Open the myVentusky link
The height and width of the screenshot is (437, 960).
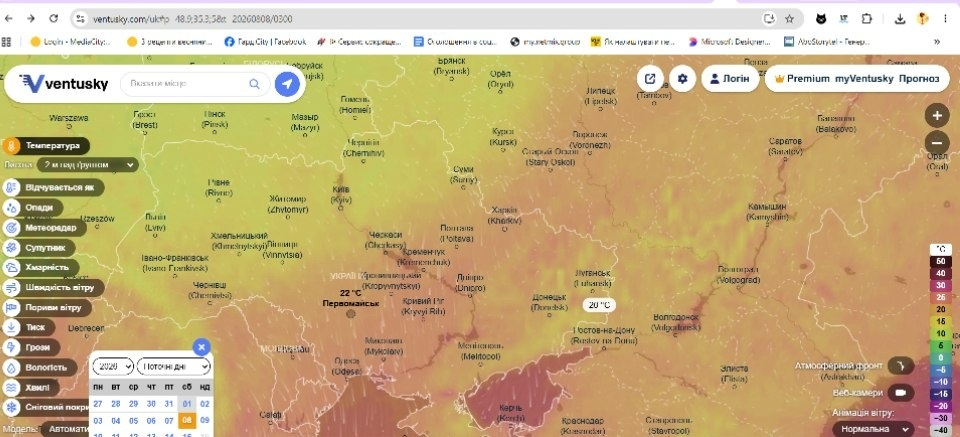coord(864,79)
